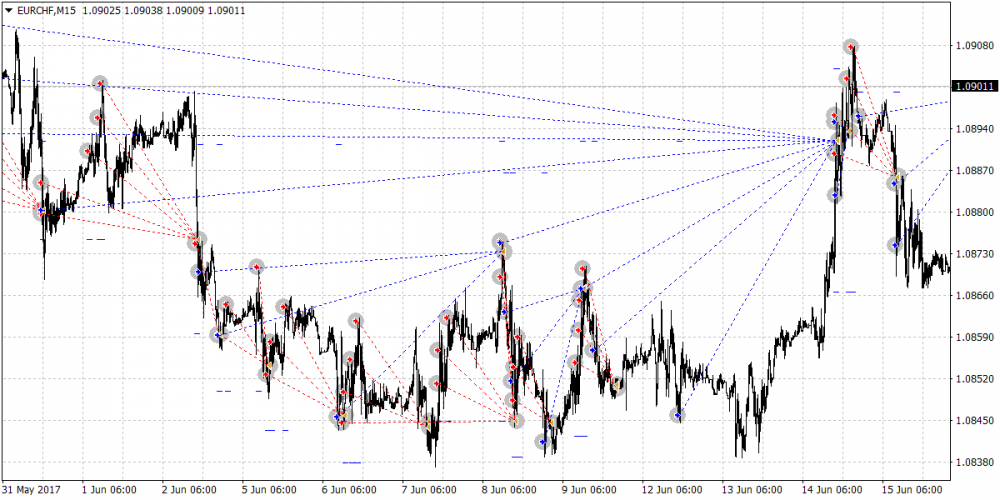Click the 1.09080 price axis label
This screenshot has width=1000, height=500.
(973, 46)
